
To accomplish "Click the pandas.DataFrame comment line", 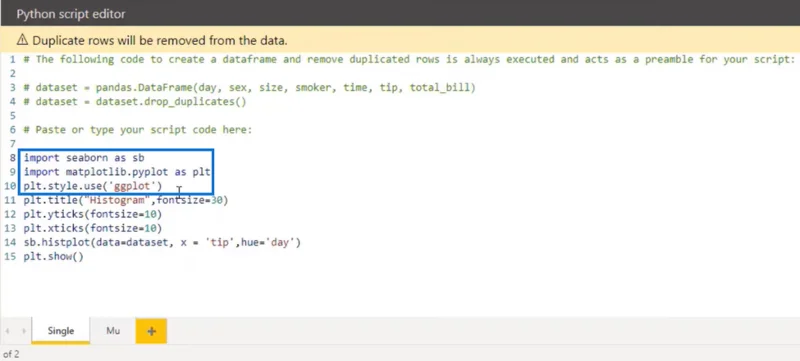I will tap(249, 88).
